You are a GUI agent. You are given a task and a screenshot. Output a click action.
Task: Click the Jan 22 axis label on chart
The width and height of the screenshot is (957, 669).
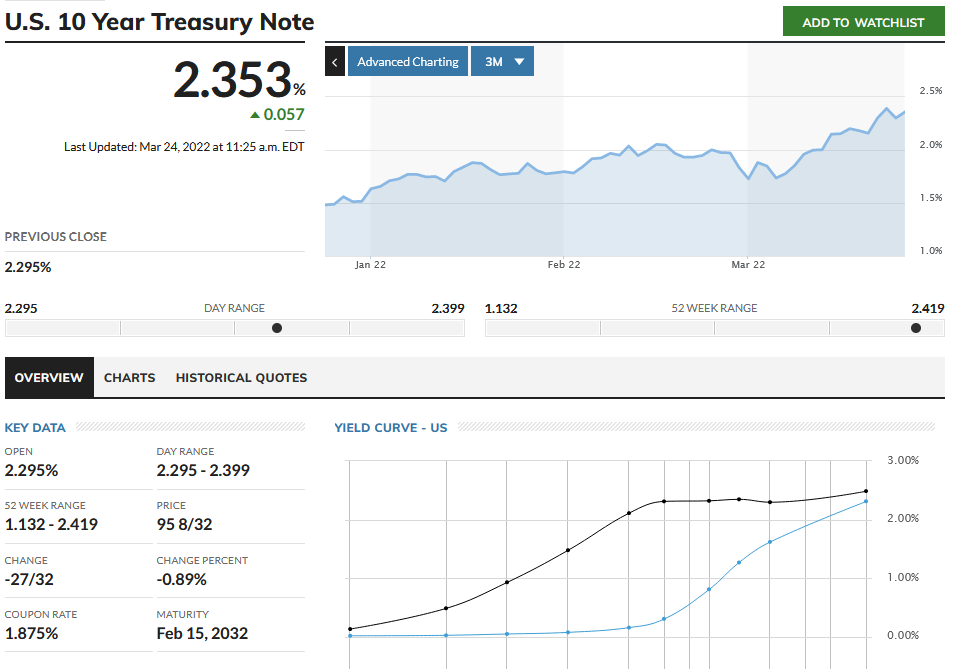click(370, 265)
